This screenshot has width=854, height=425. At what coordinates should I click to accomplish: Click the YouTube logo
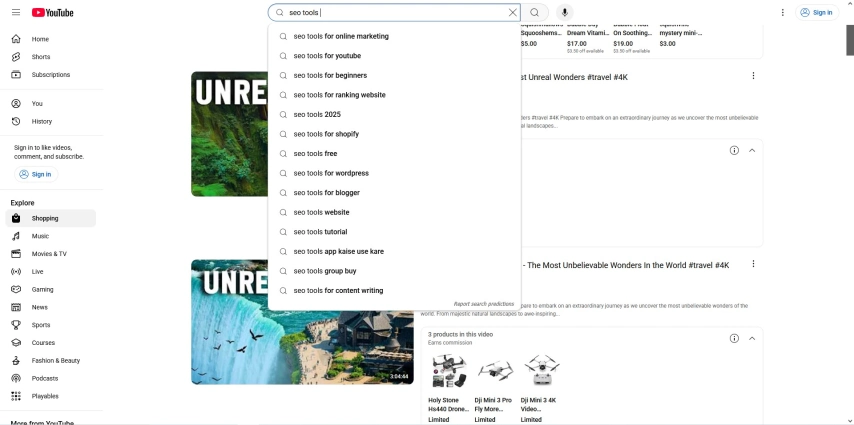53,12
